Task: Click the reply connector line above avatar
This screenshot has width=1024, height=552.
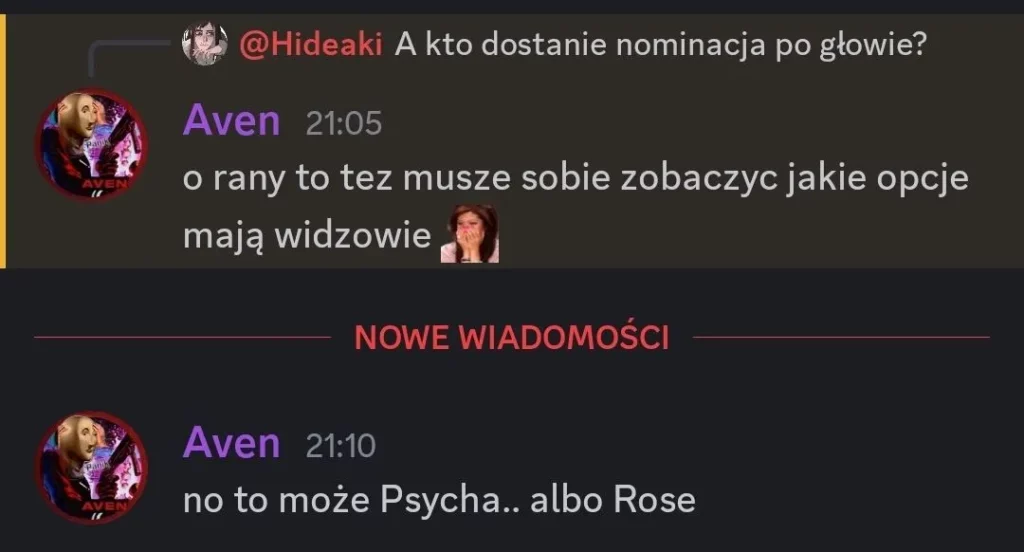Action: point(127,56)
